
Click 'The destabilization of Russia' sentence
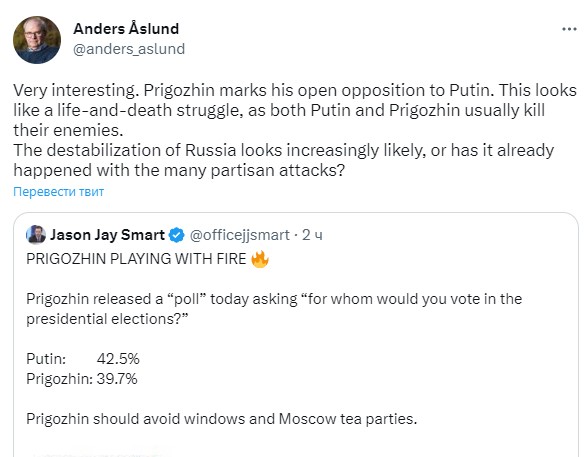[284, 160]
